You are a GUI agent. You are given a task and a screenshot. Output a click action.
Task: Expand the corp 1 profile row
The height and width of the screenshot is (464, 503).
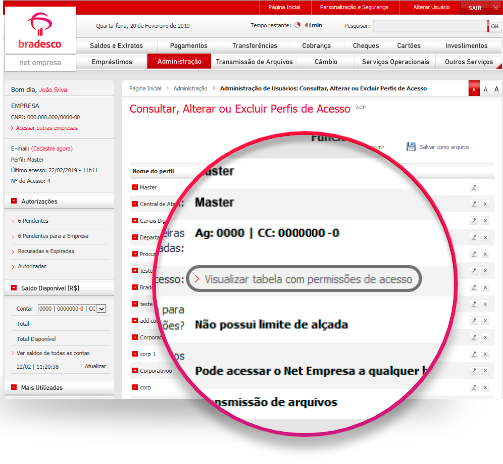pyautogui.click(x=135, y=354)
